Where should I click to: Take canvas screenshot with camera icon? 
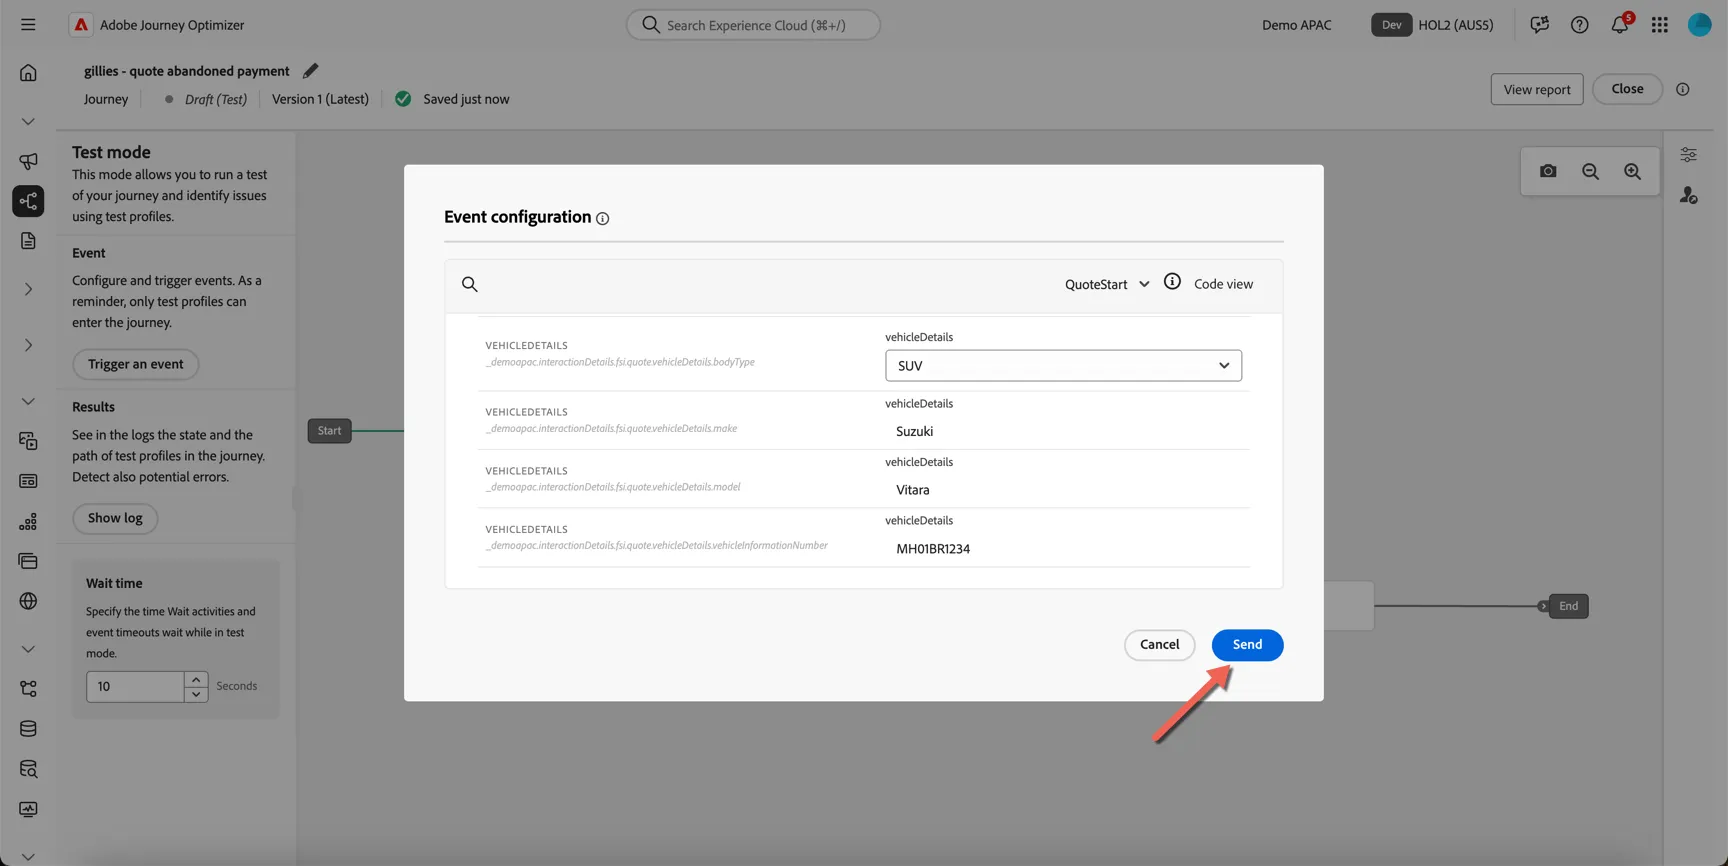coord(1548,171)
